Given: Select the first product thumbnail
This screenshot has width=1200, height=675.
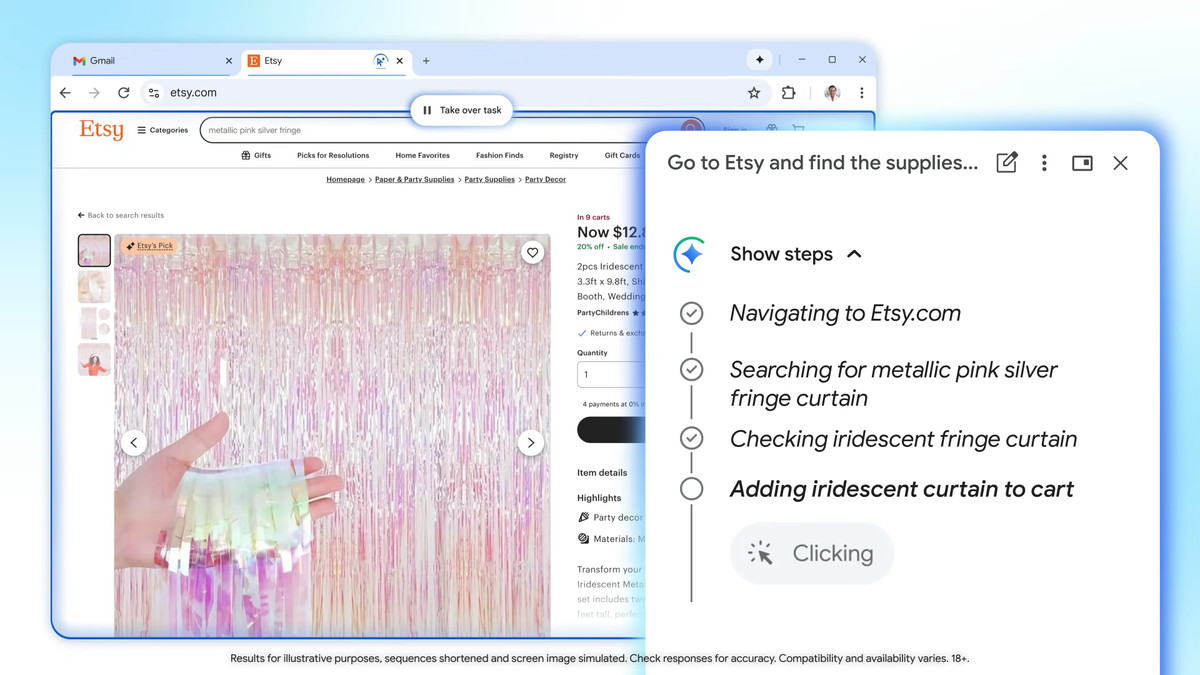Looking at the screenshot, I should [94, 250].
